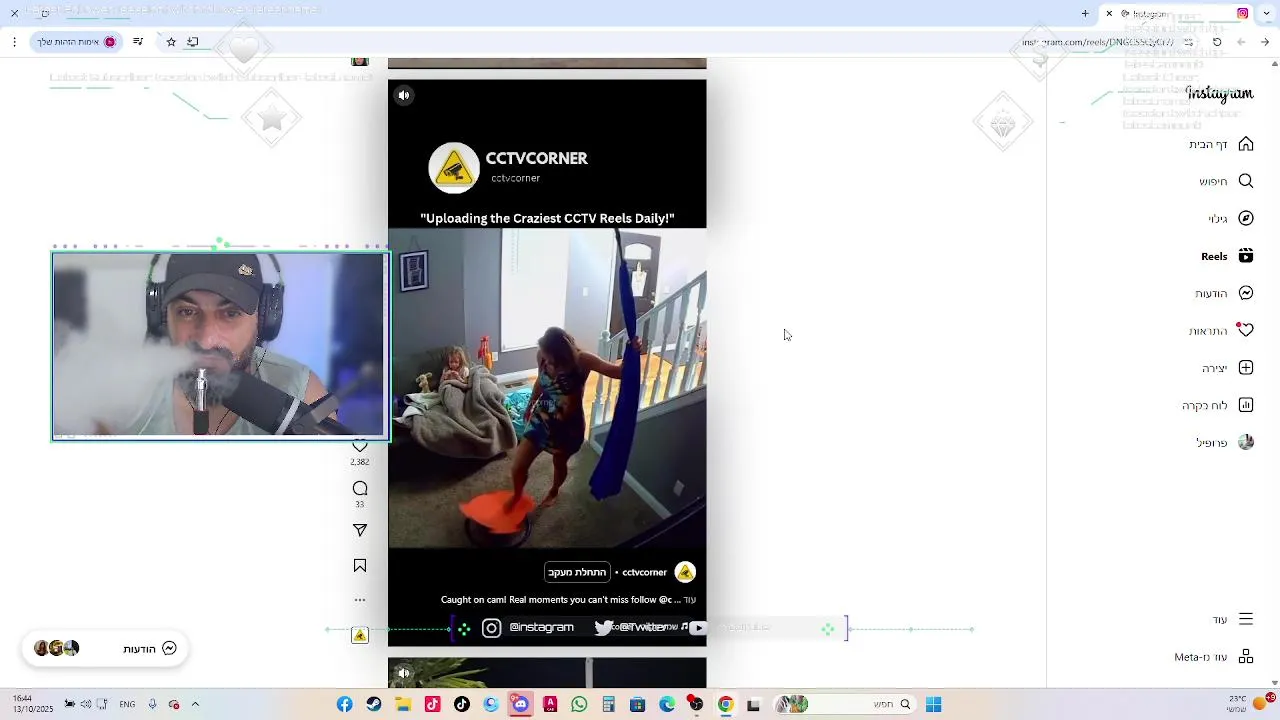Mute the CCTVCORNER reel audio
1280x720 pixels.
403,96
